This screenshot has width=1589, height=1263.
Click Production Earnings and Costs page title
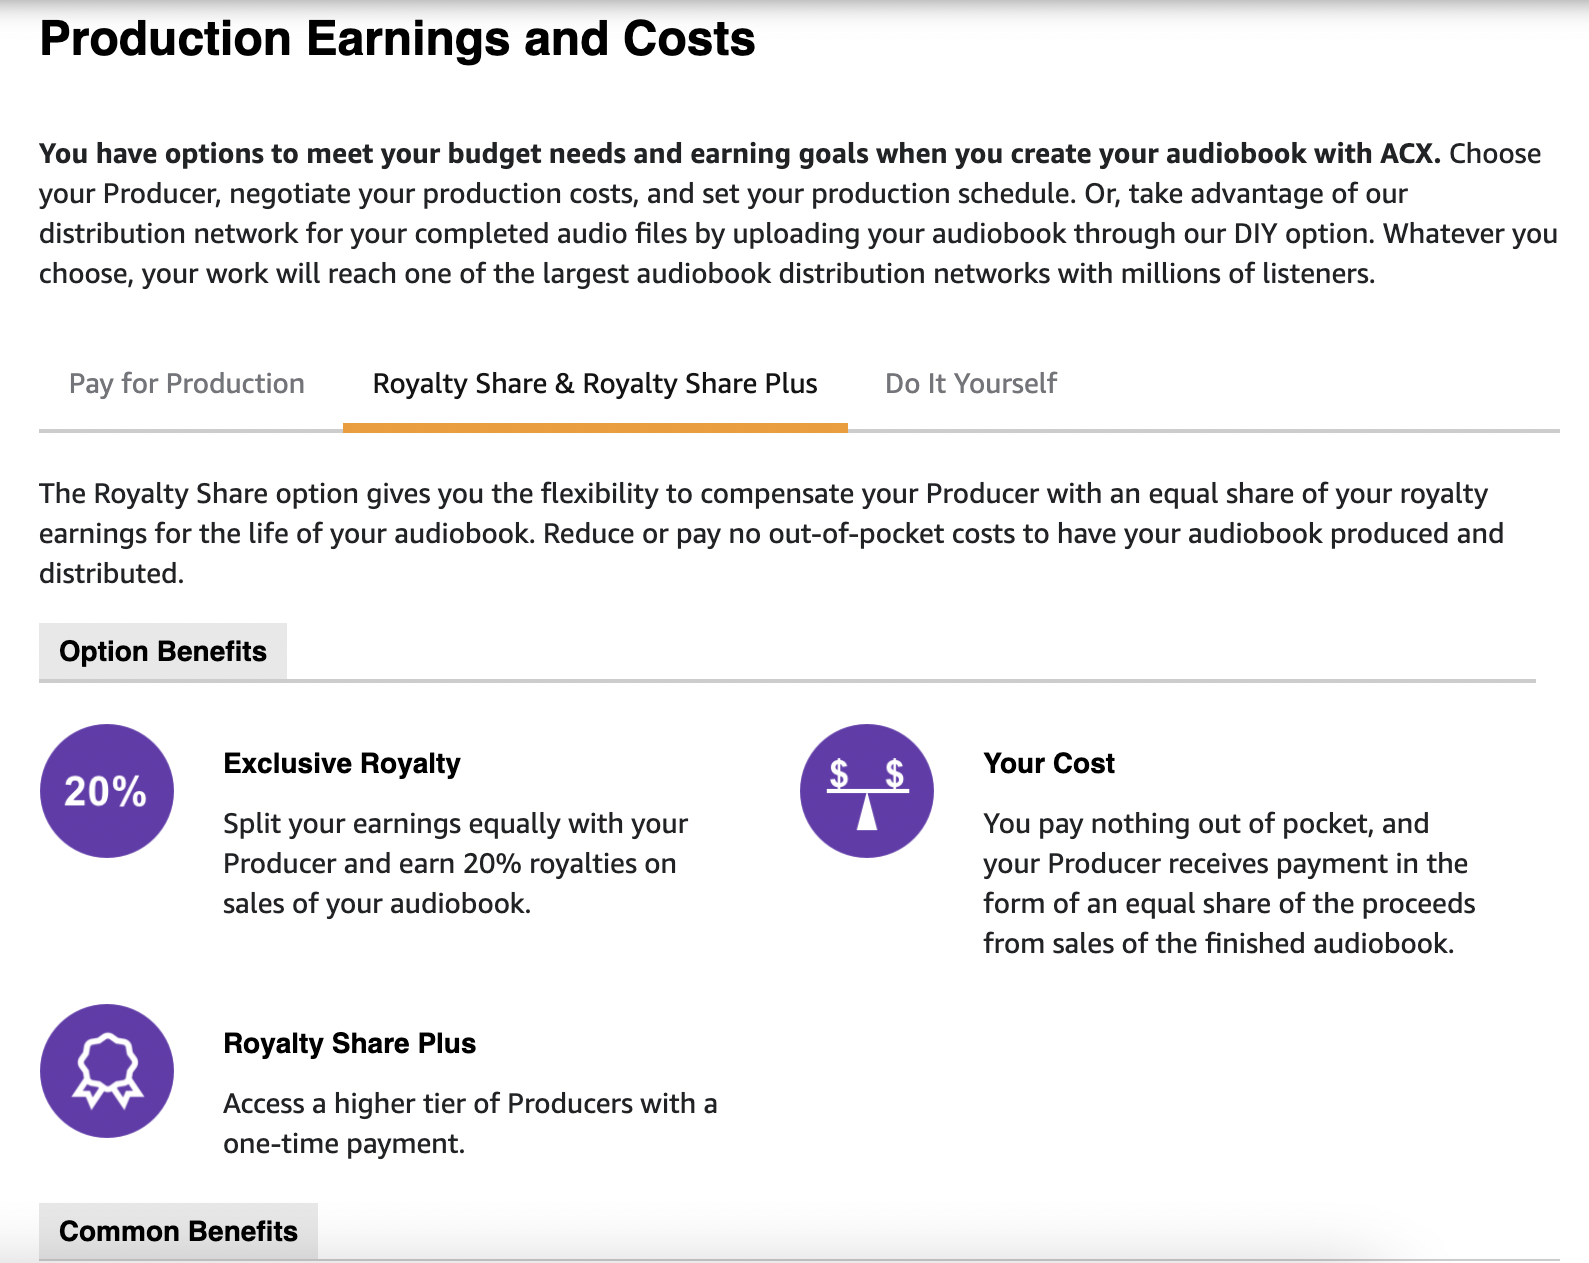point(397,39)
